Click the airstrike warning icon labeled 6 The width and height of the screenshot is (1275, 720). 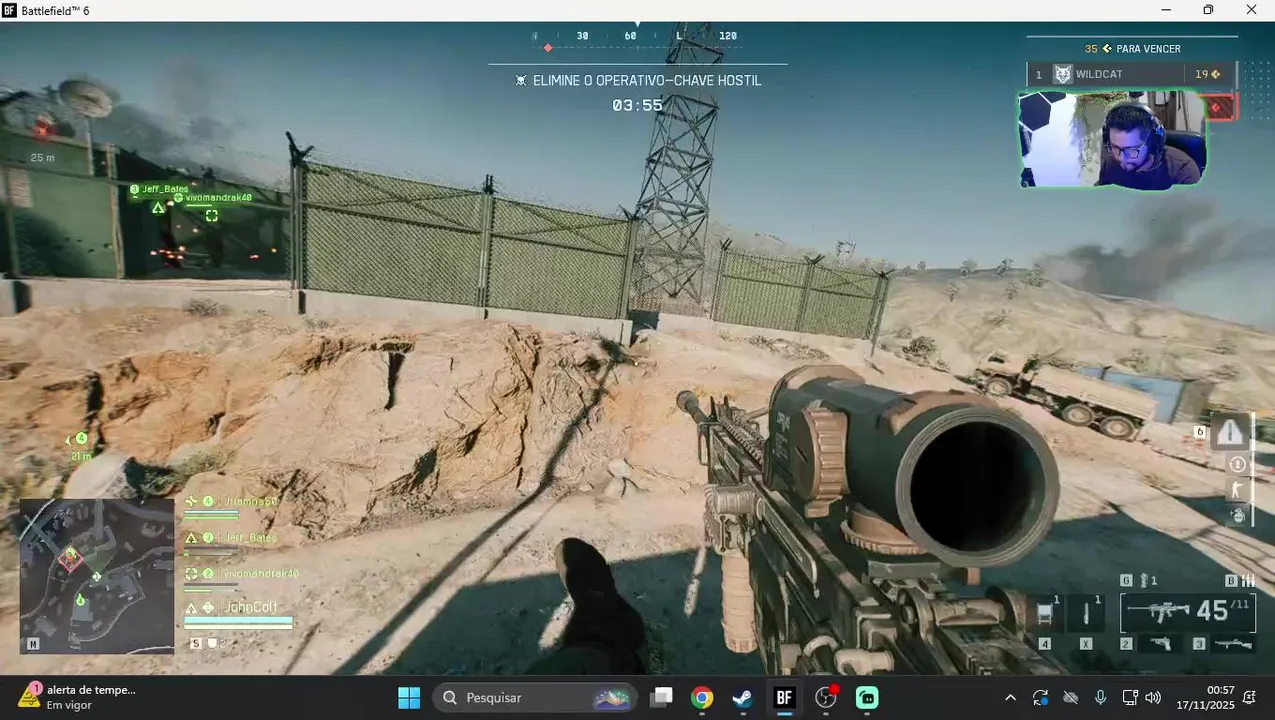pyautogui.click(x=1230, y=432)
